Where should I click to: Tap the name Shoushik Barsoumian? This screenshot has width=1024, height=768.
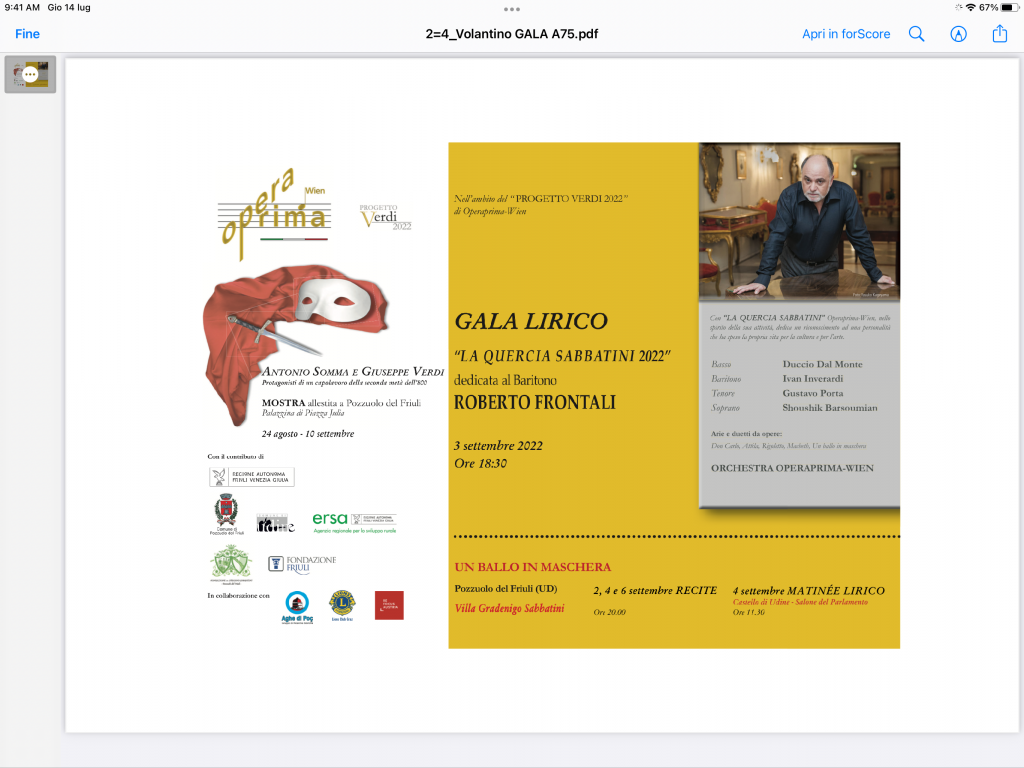[x=830, y=408]
